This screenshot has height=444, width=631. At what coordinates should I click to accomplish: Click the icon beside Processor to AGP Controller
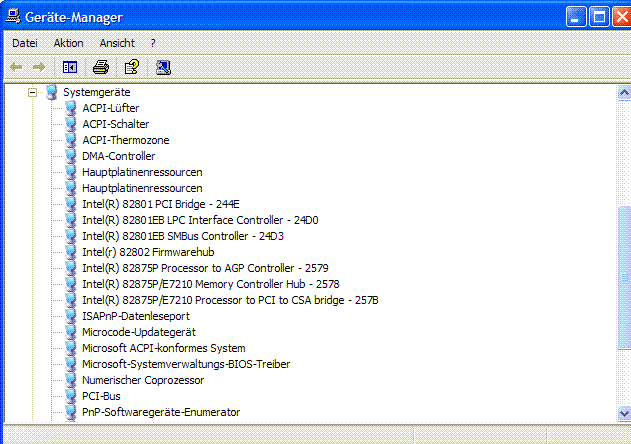point(71,268)
